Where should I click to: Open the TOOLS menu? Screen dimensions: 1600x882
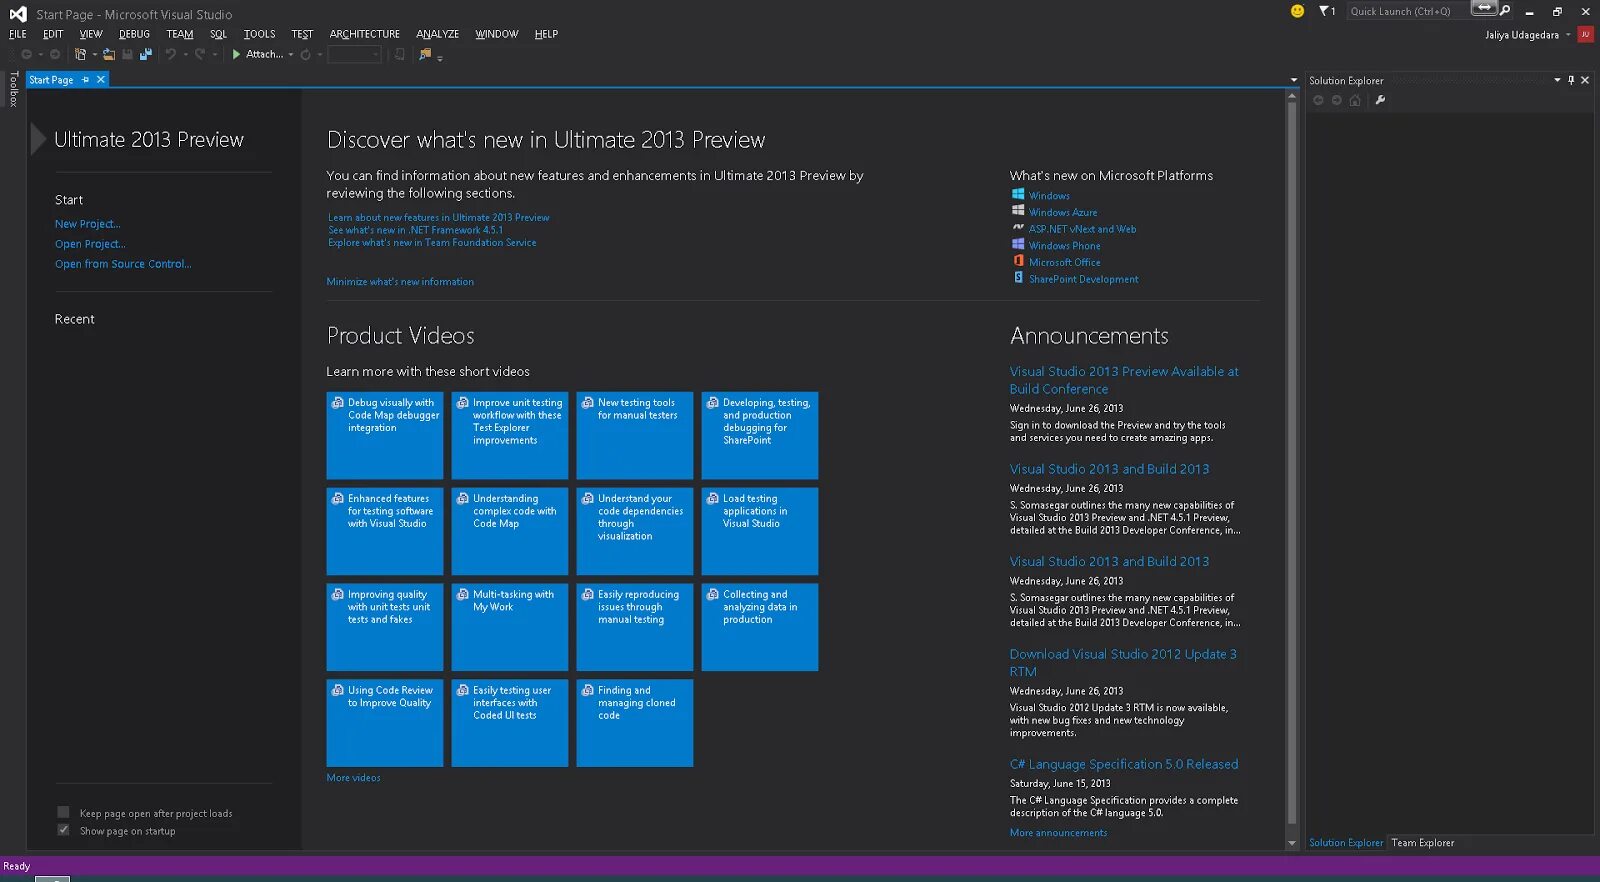coord(259,34)
